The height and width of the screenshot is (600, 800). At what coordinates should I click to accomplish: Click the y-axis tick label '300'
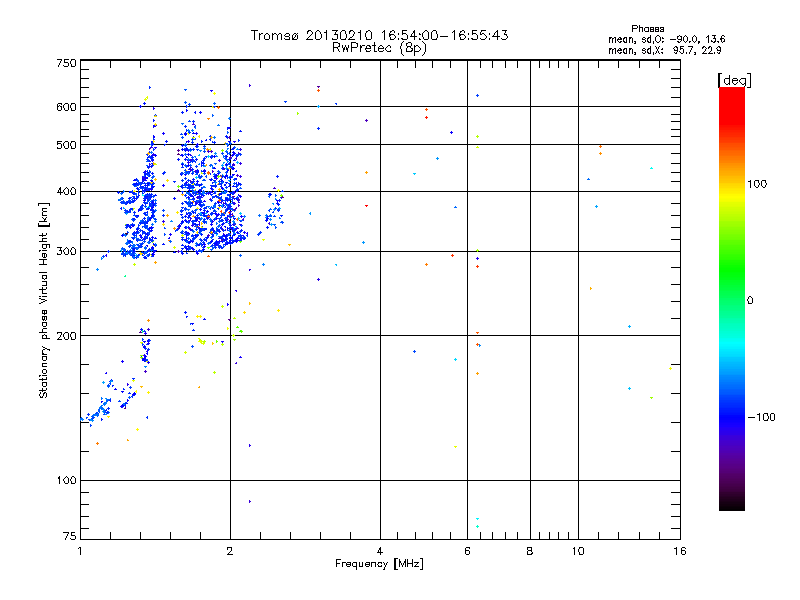(66, 251)
